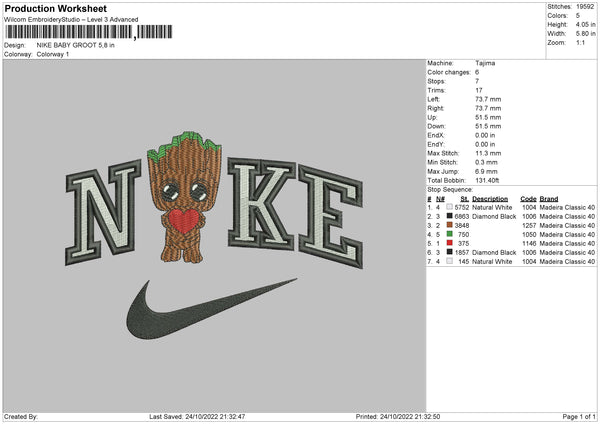The width and height of the screenshot is (600, 424).
Task: Click the barcode under the worksheet title
Action: [88, 32]
